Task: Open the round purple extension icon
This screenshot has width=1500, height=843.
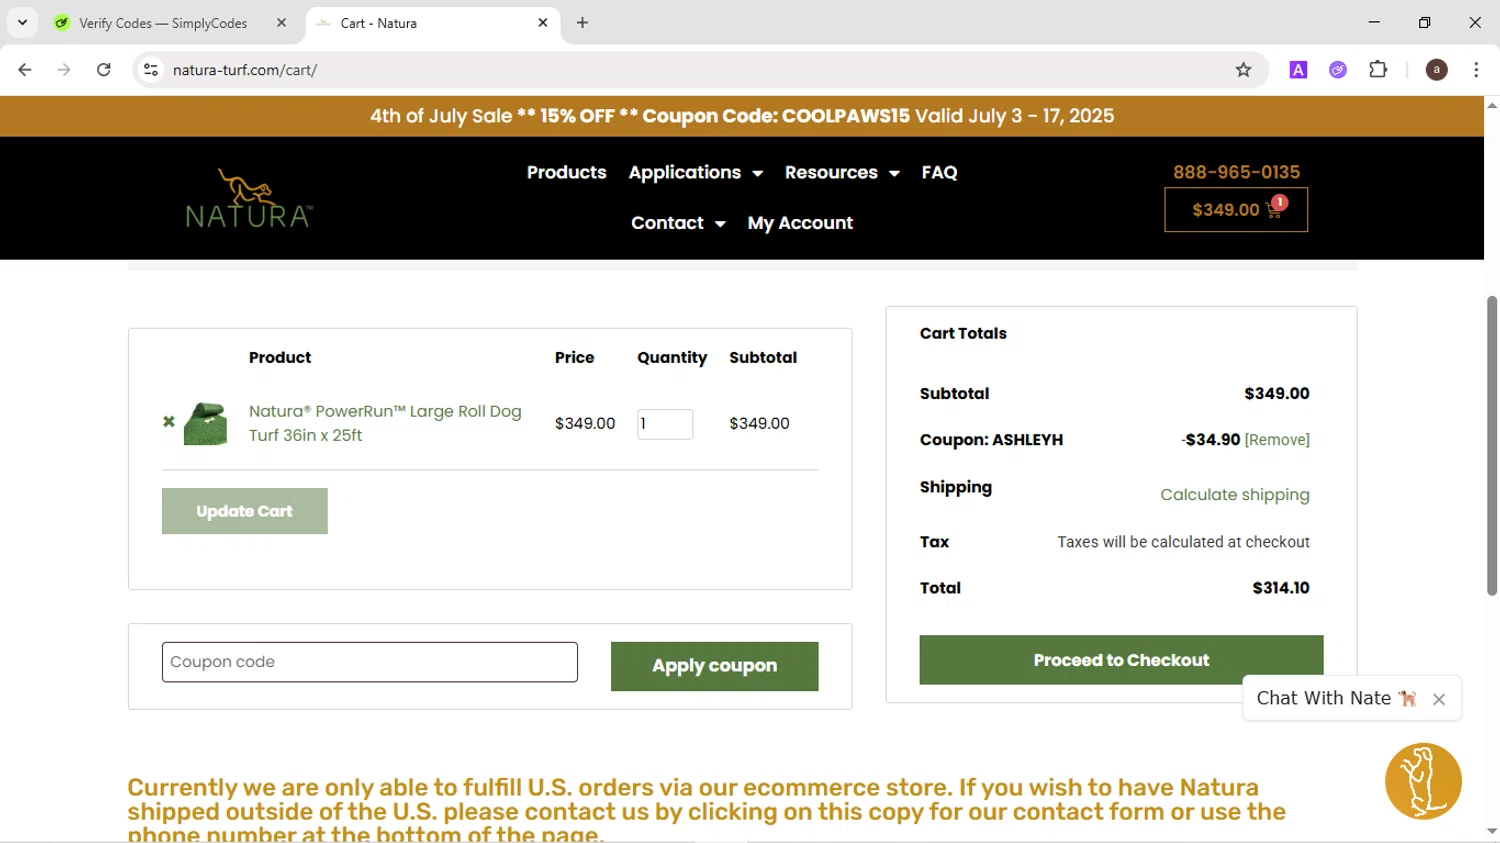Action: point(1338,70)
